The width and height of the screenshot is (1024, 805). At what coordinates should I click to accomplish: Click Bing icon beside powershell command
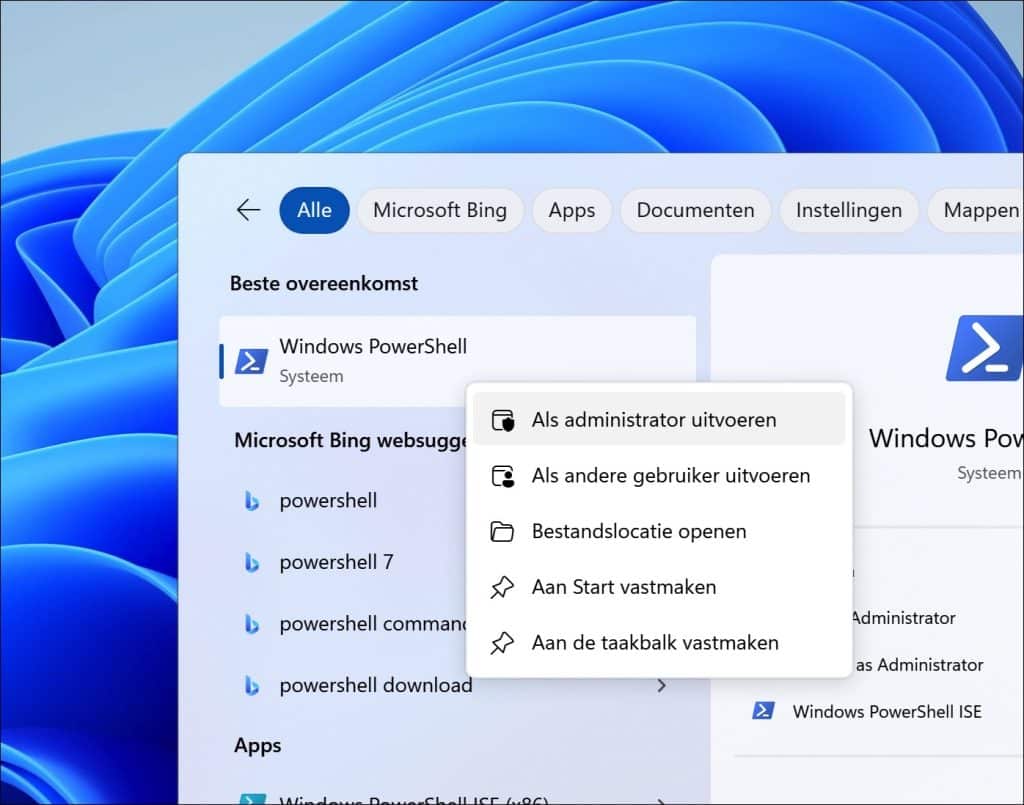251,624
